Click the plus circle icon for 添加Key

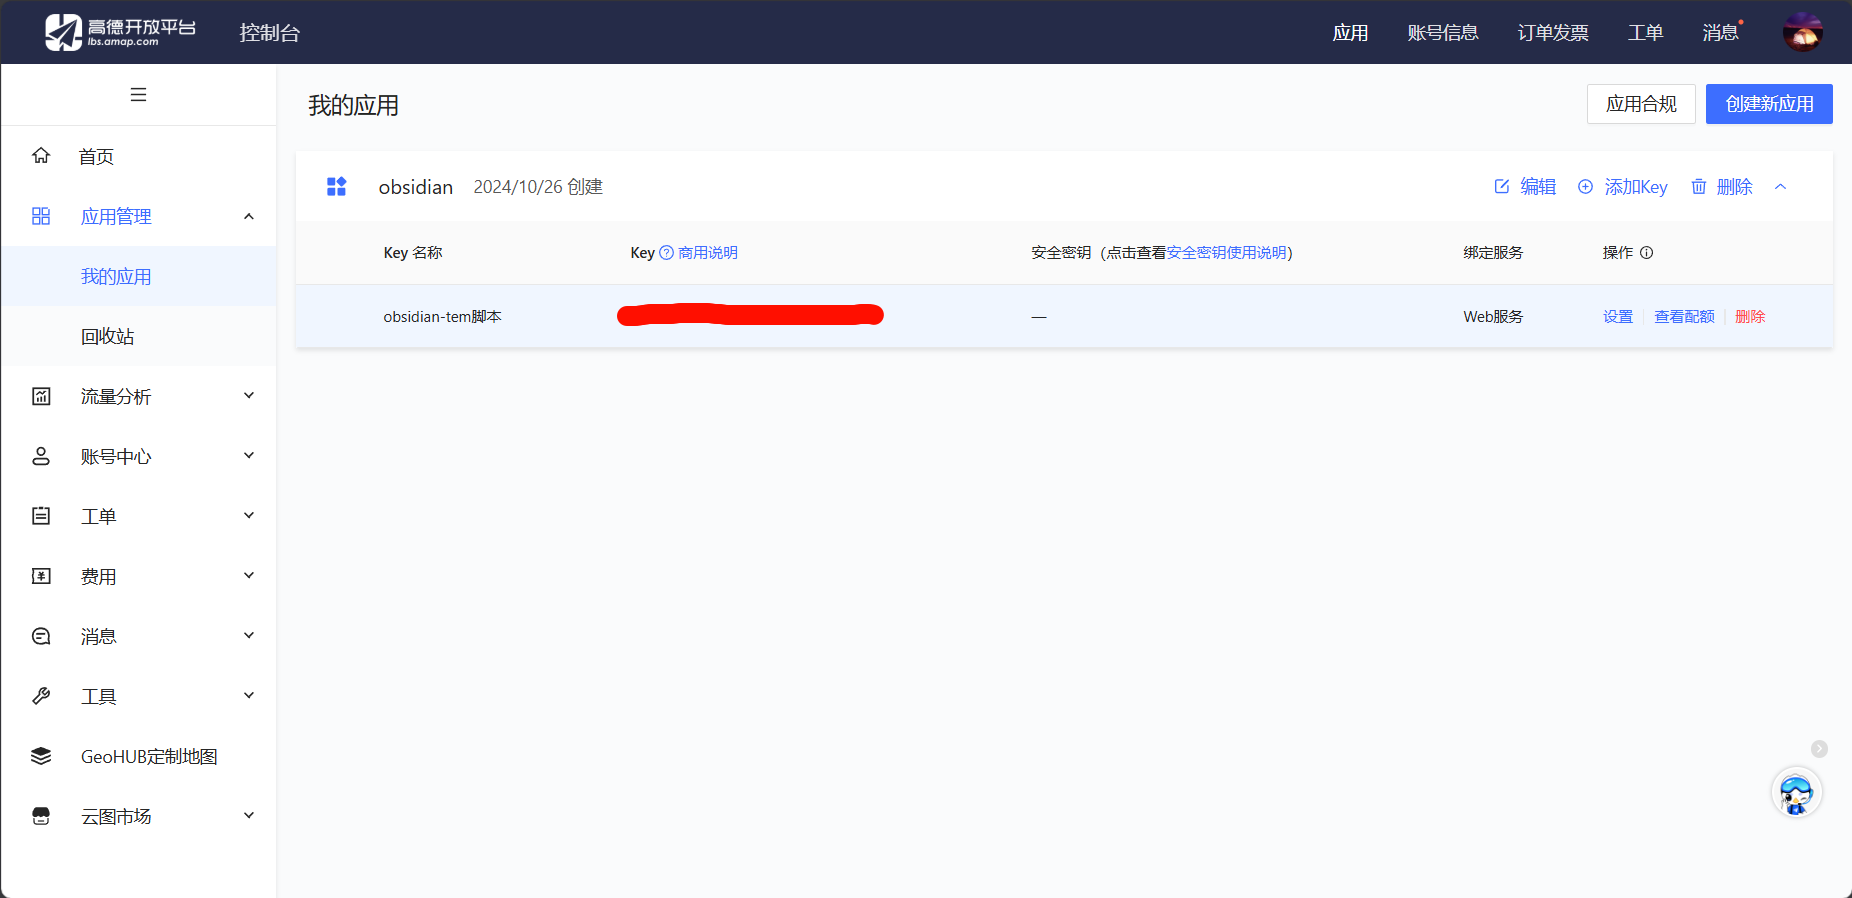click(1586, 187)
